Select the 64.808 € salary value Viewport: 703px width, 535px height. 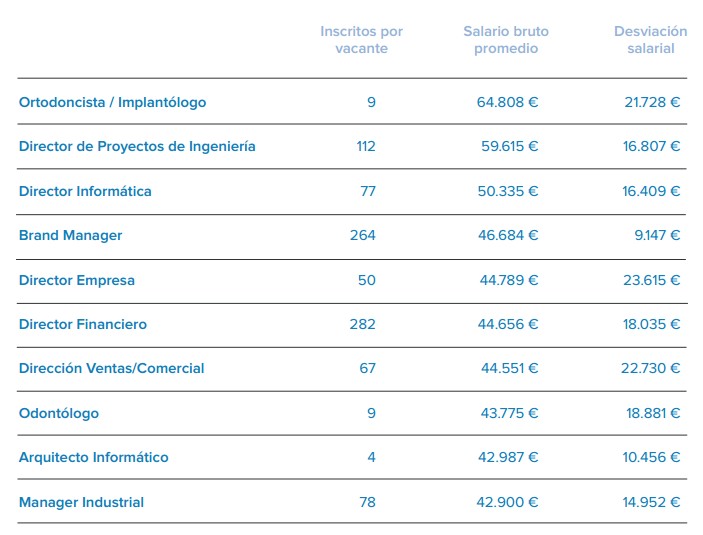pos(507,102)
